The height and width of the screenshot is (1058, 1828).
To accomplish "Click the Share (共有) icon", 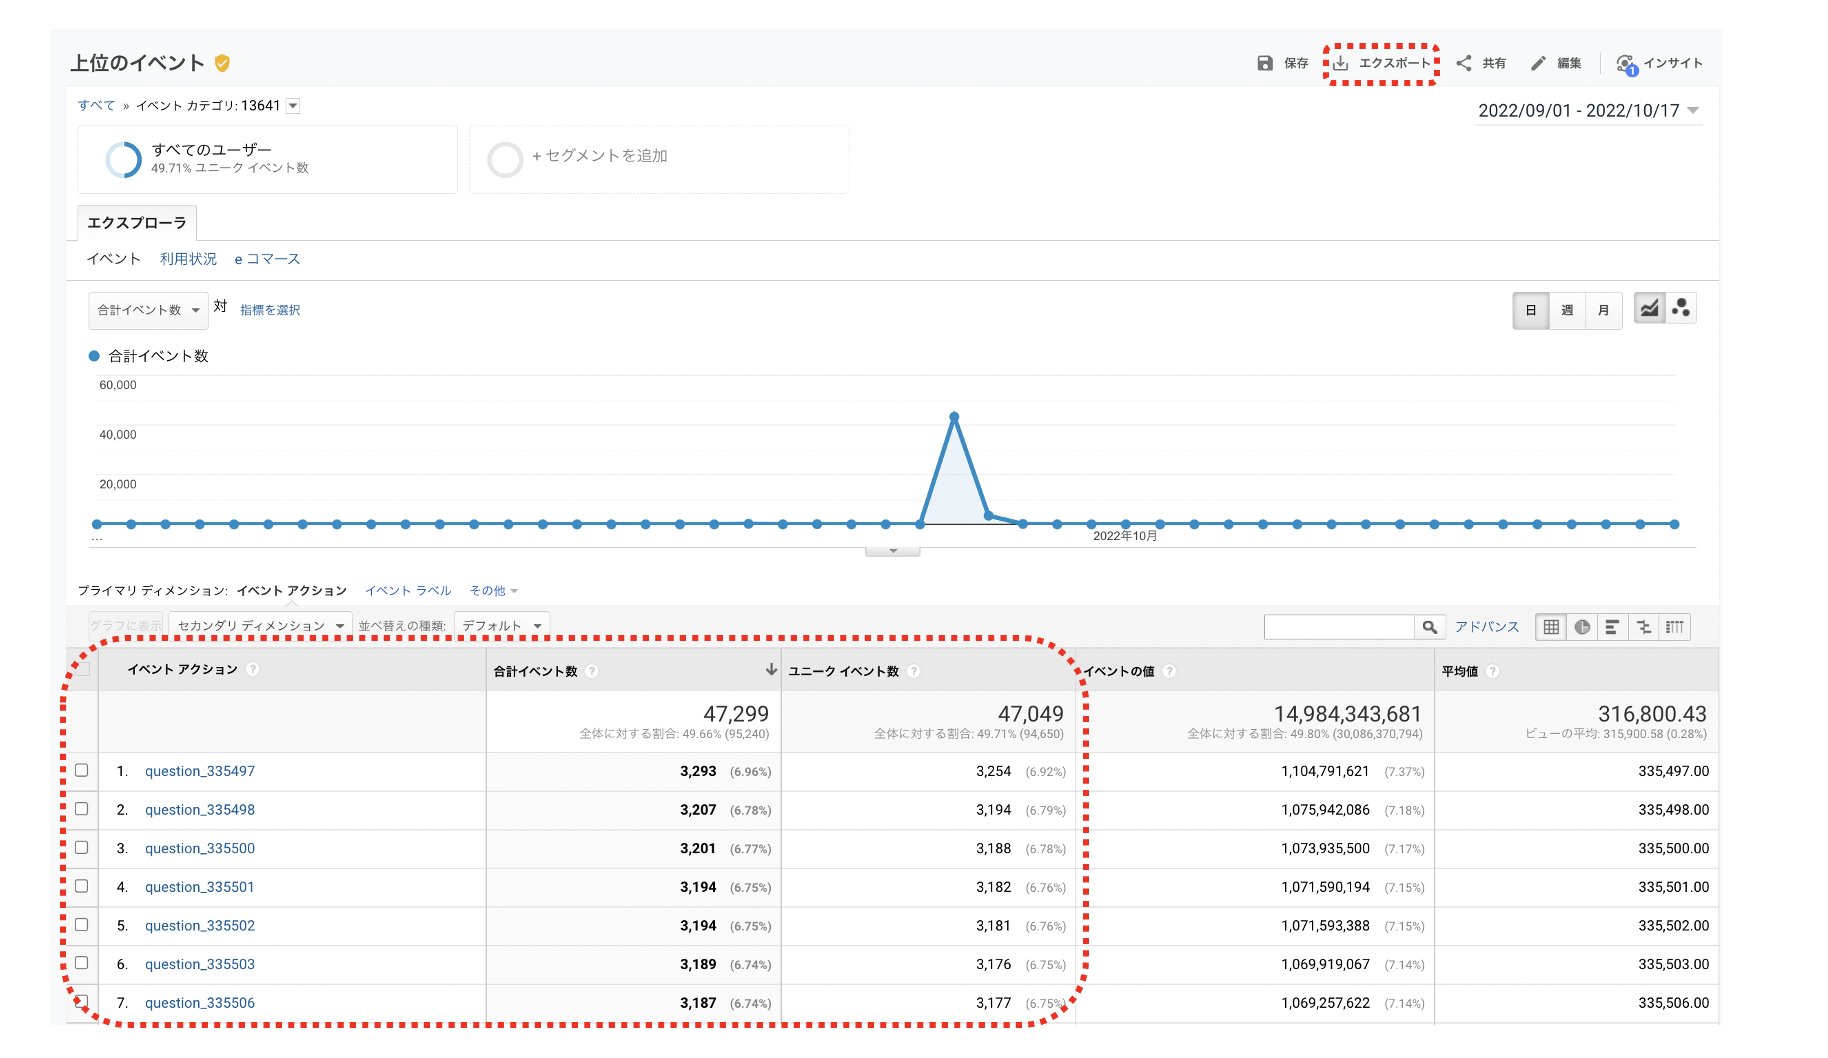I will [1464, 63].
